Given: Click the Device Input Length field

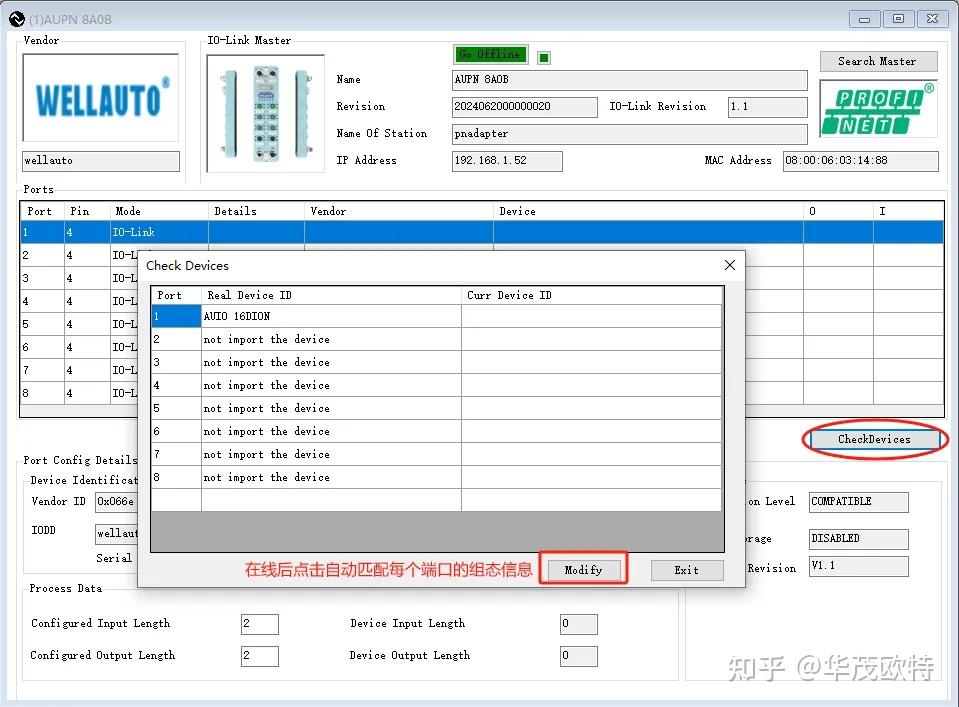Looking at the screenshot, I should [579, 624].
